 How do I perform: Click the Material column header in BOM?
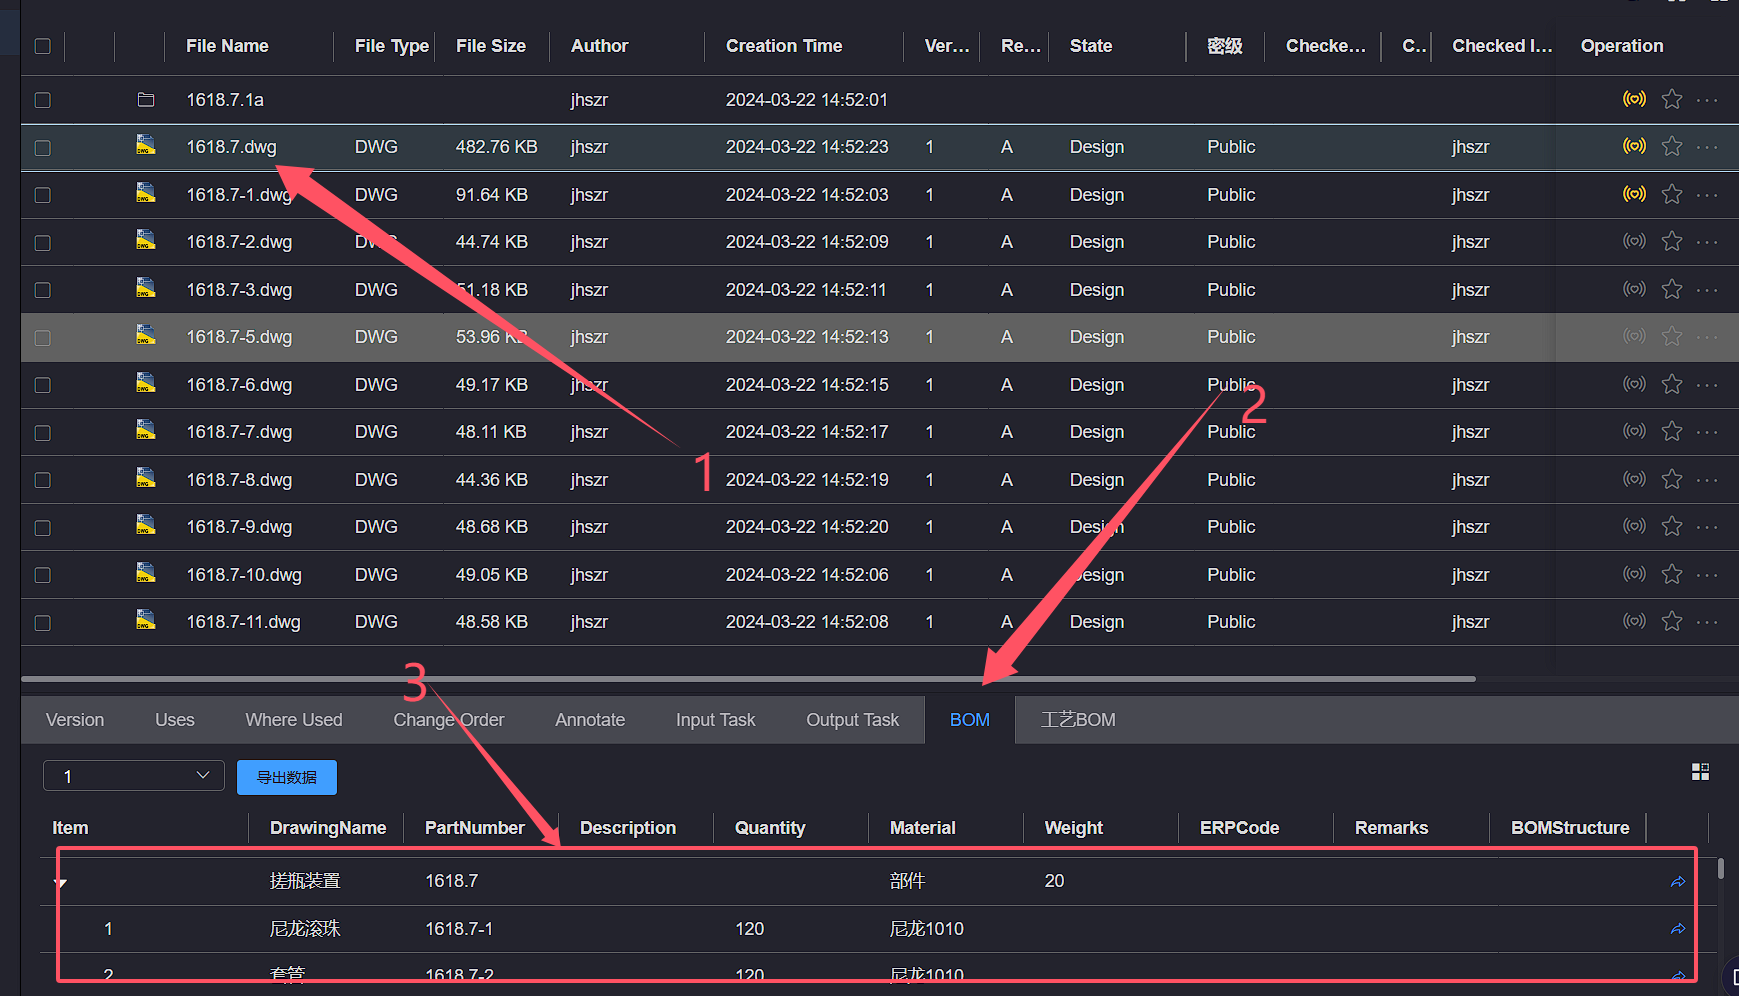pyautogui.click(x=923, y=828)
